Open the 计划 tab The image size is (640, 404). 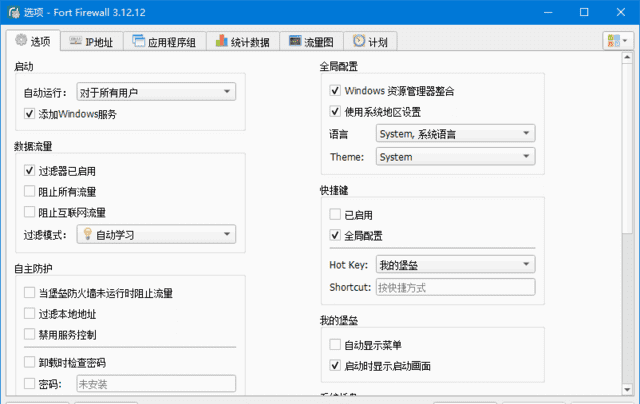(x=370, y=41)
